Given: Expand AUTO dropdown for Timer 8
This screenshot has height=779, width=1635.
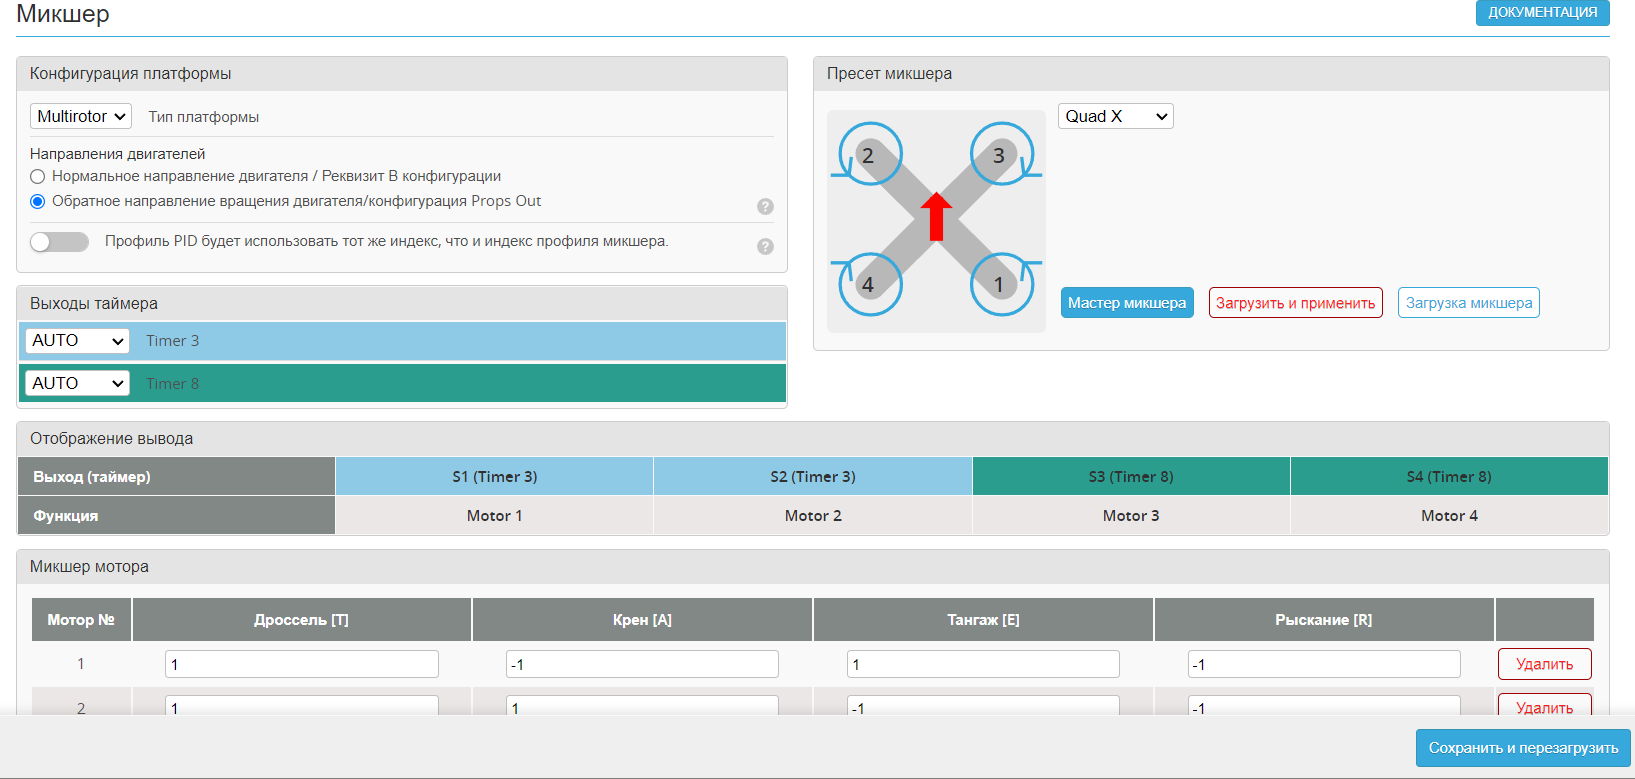Looking at the screenshot, I should pyautogui.click(x=78, y=384).
